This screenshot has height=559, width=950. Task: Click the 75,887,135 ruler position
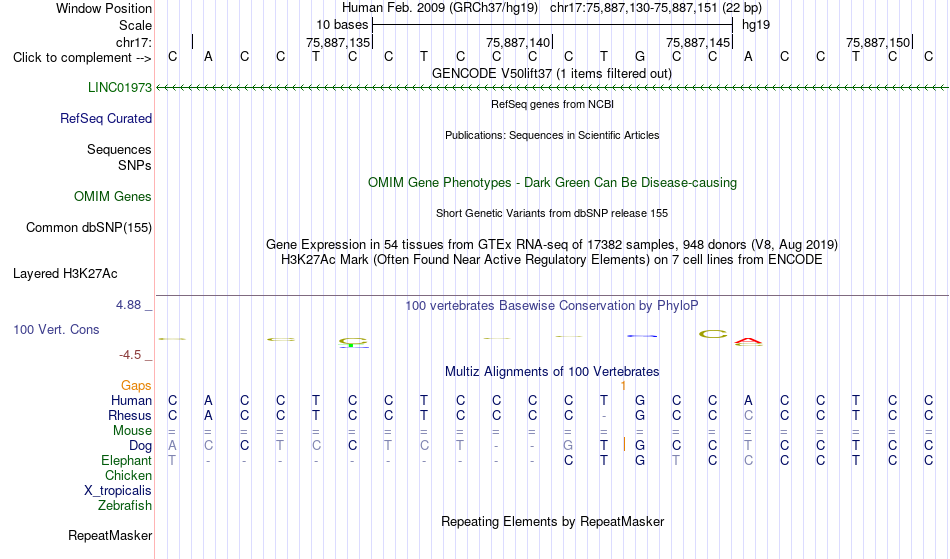pos(337,42)
